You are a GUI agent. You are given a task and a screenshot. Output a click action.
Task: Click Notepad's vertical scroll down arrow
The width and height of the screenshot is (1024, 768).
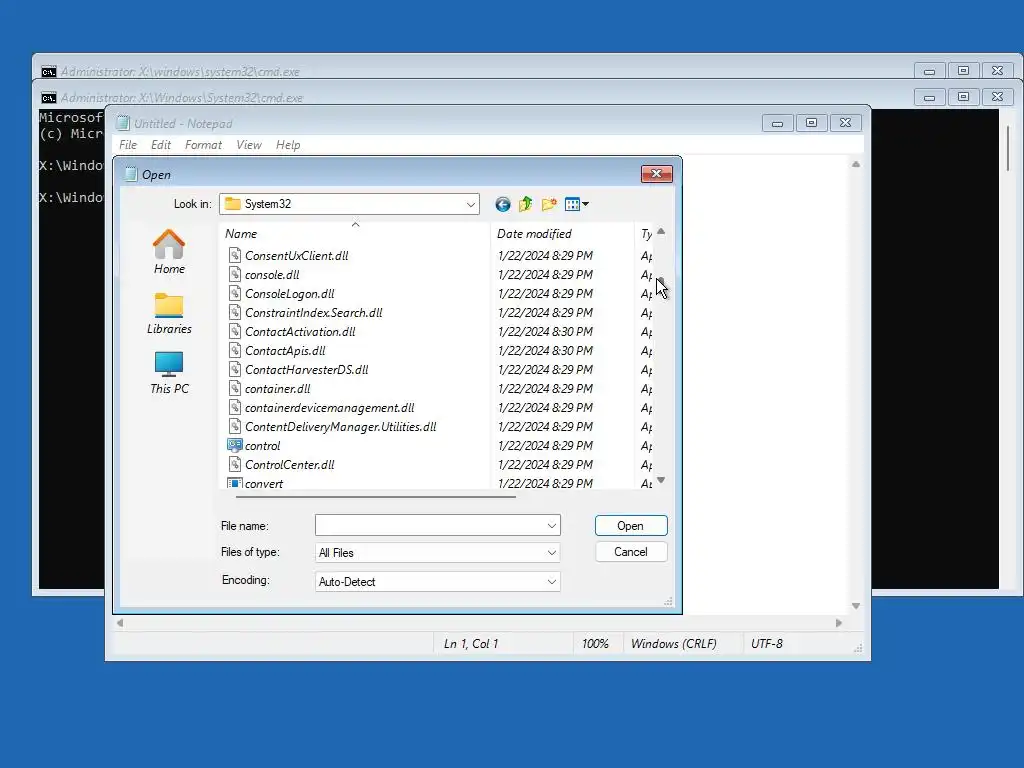pyautogui.click(x=856, y=606)
